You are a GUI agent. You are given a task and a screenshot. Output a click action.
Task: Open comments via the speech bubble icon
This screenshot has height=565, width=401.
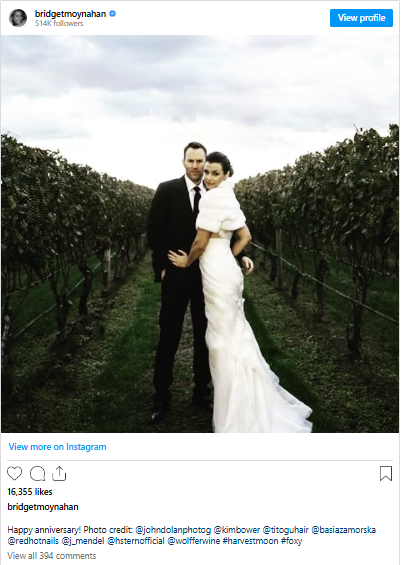(37, 473)
